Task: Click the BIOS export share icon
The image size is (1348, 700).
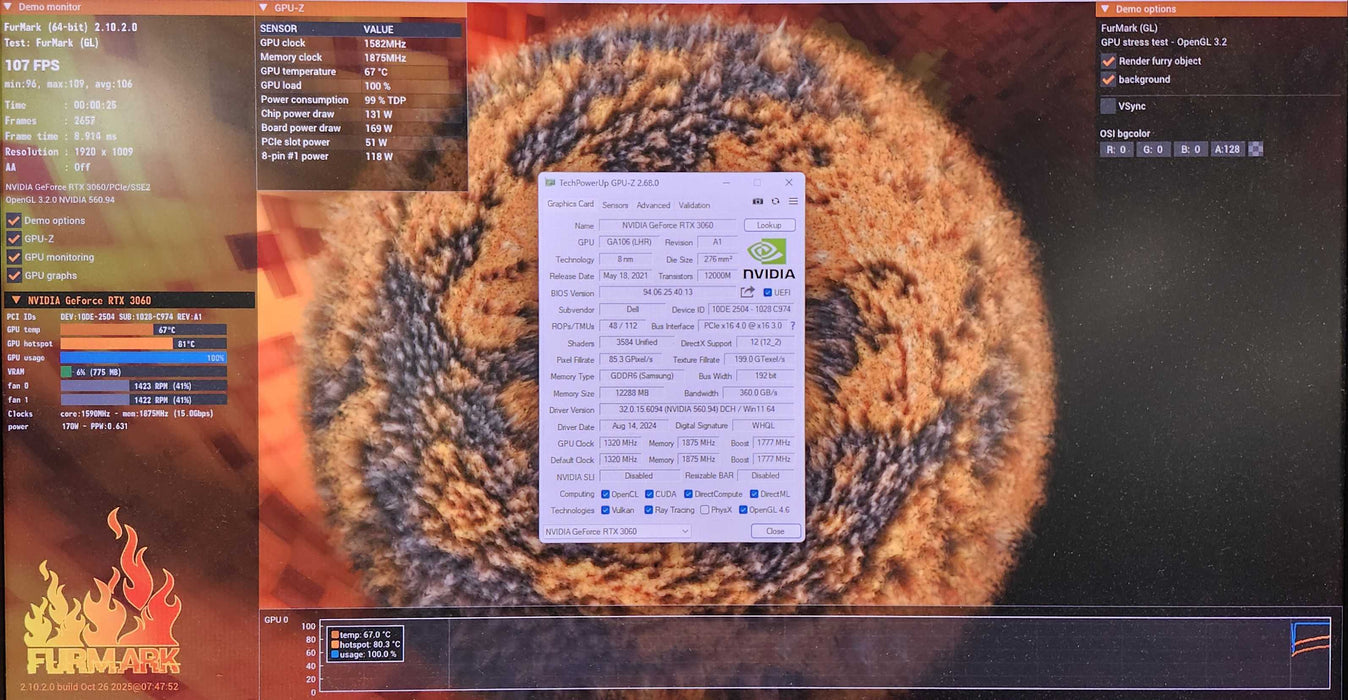Action: pyautogui.click(x=747, y=292)
